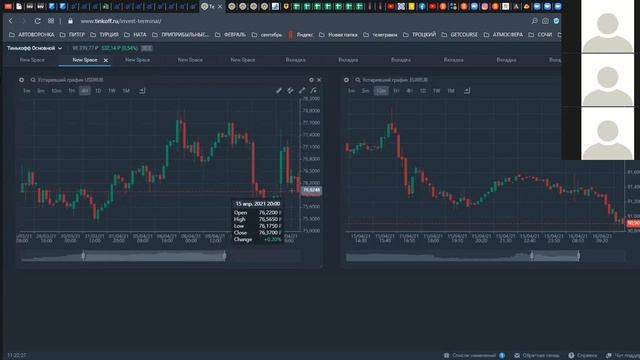640x360 pixels.
Task: Open Новая папка bookmarks folder
Action: pyautogui.click(x=338, y=35)
